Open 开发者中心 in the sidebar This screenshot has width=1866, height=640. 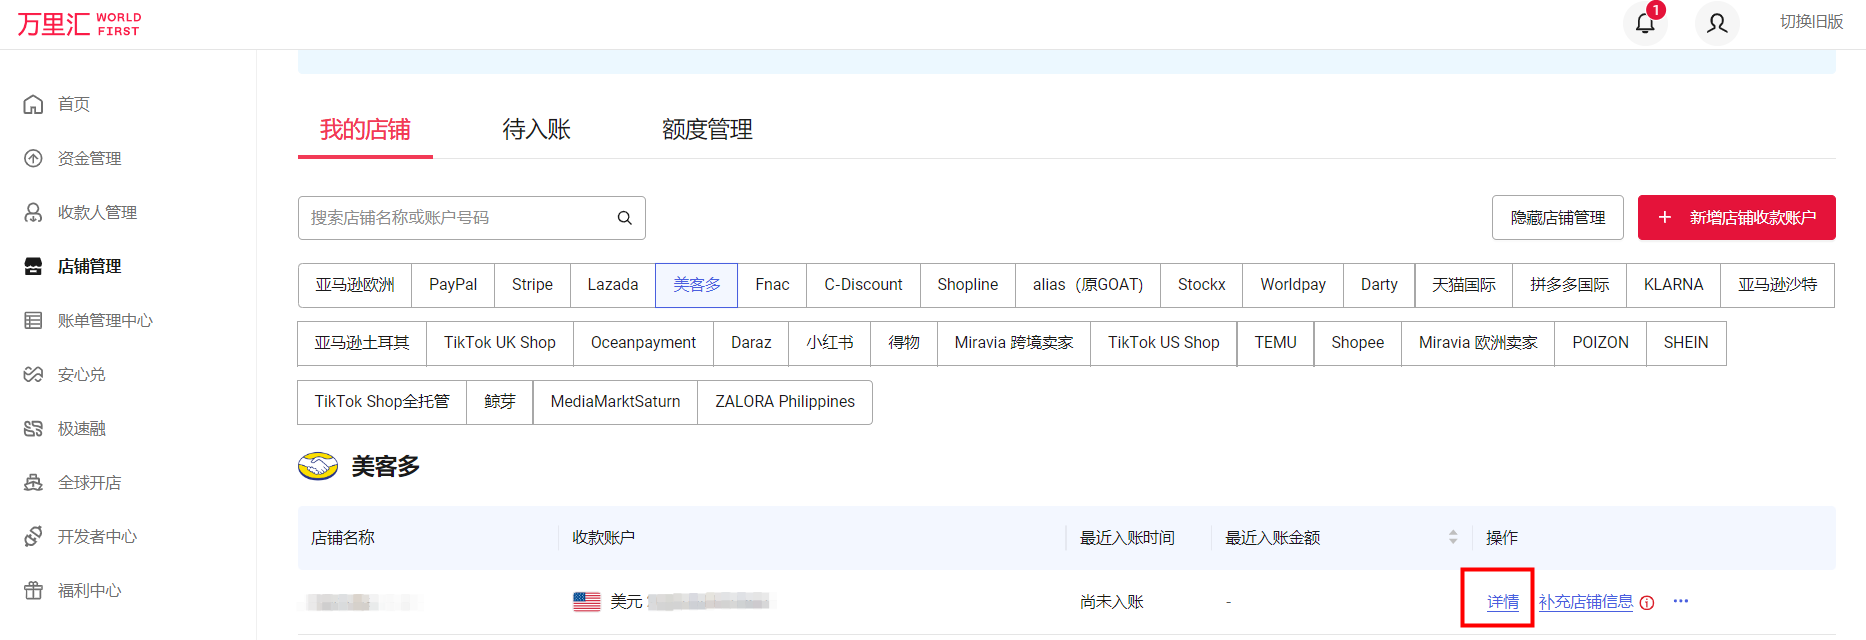pyautogui.click(x=97, y=537)
